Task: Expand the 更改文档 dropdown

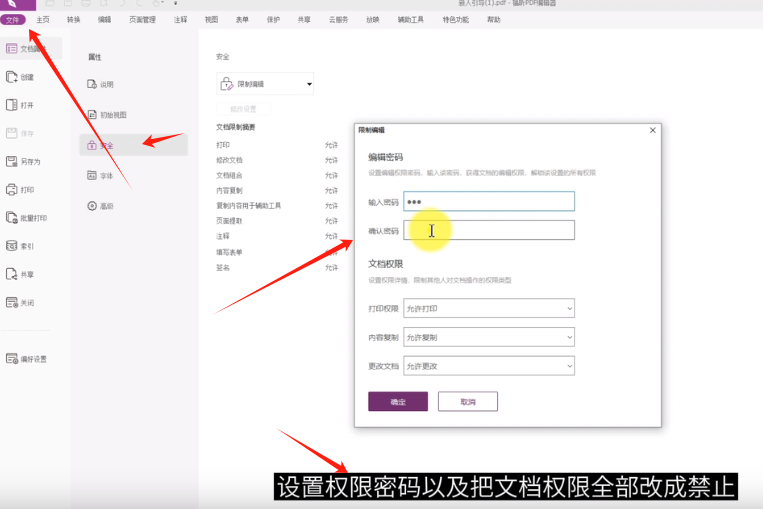Action: point(489,366)
